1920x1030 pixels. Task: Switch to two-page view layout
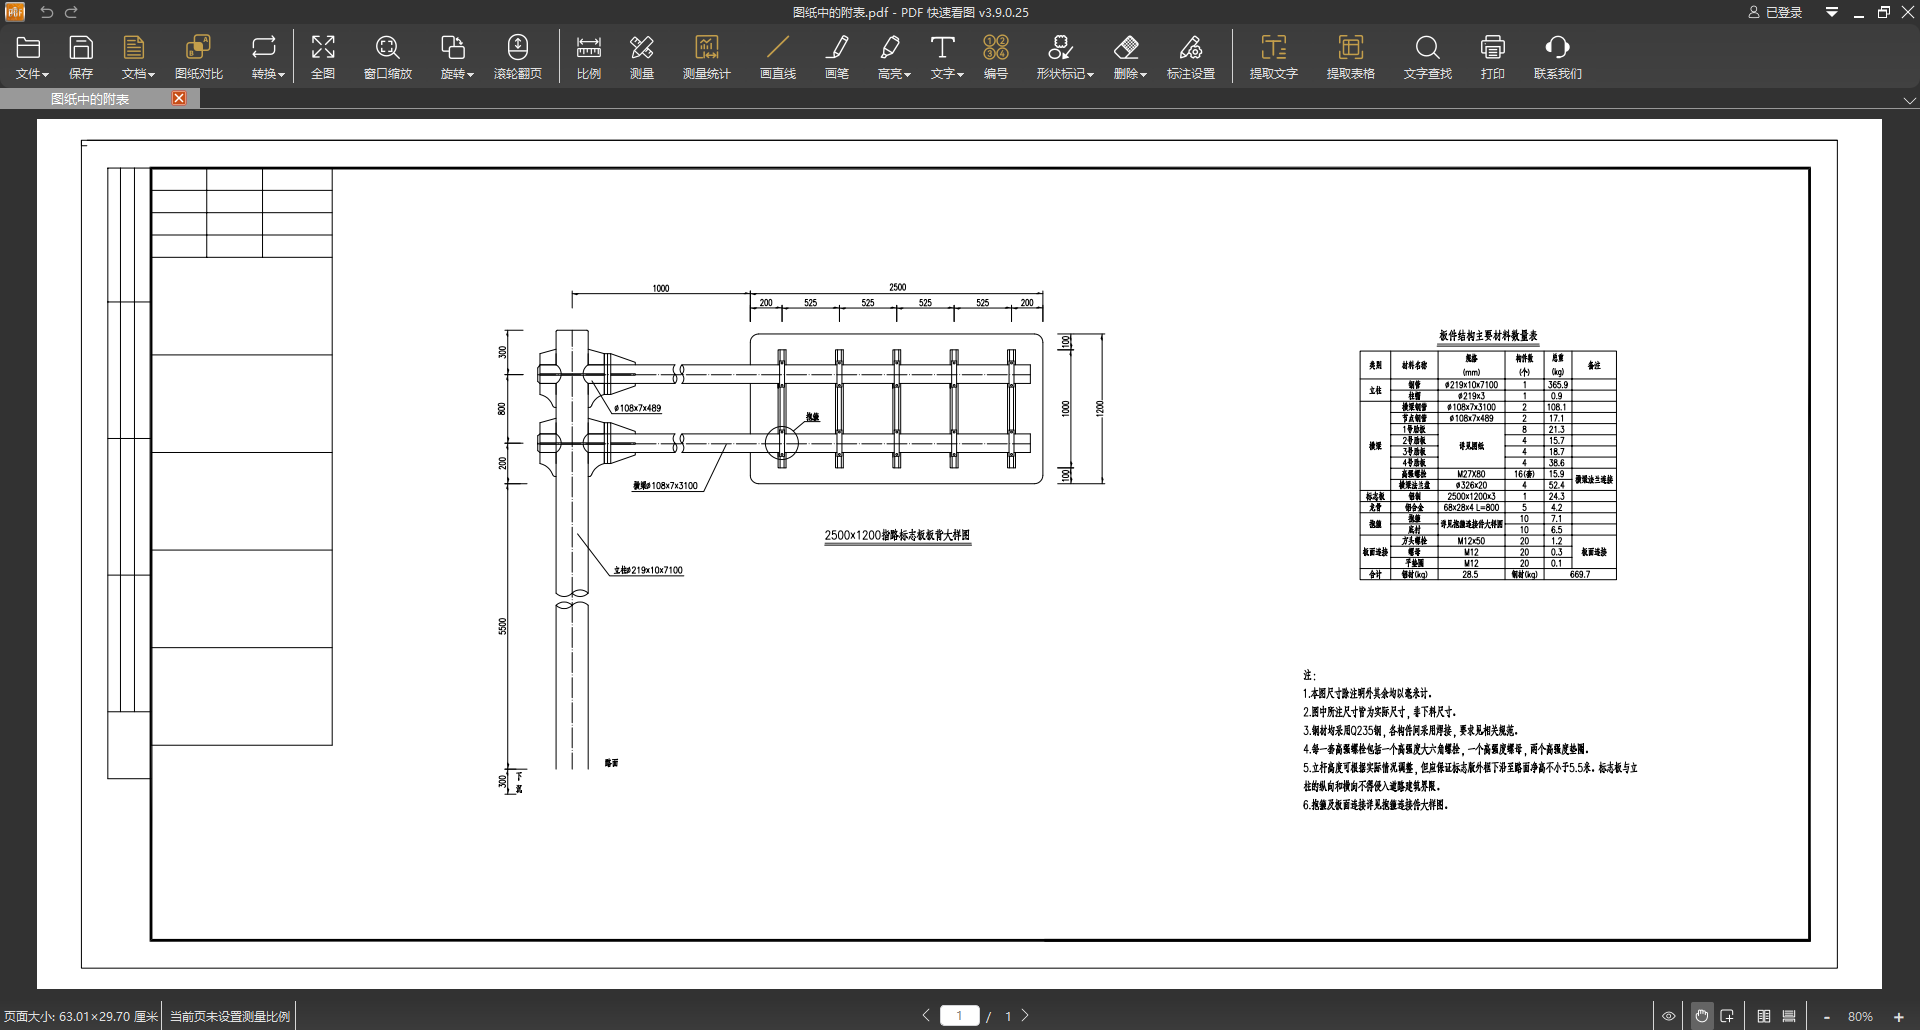point(1764,1016)
